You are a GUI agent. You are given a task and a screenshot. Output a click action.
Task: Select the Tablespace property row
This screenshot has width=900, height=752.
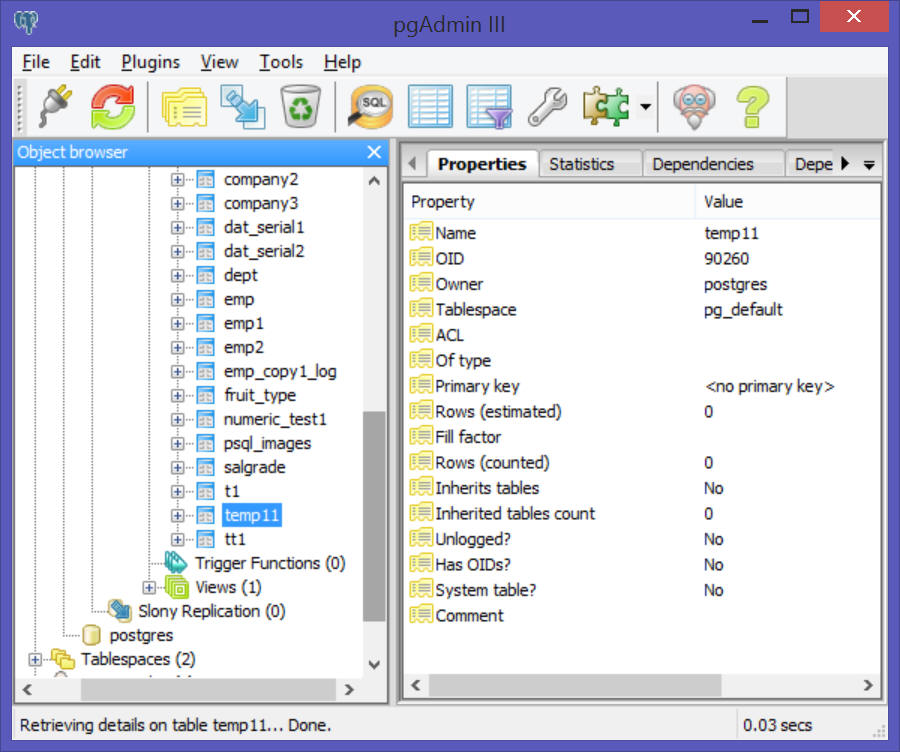tap(642, 309)
